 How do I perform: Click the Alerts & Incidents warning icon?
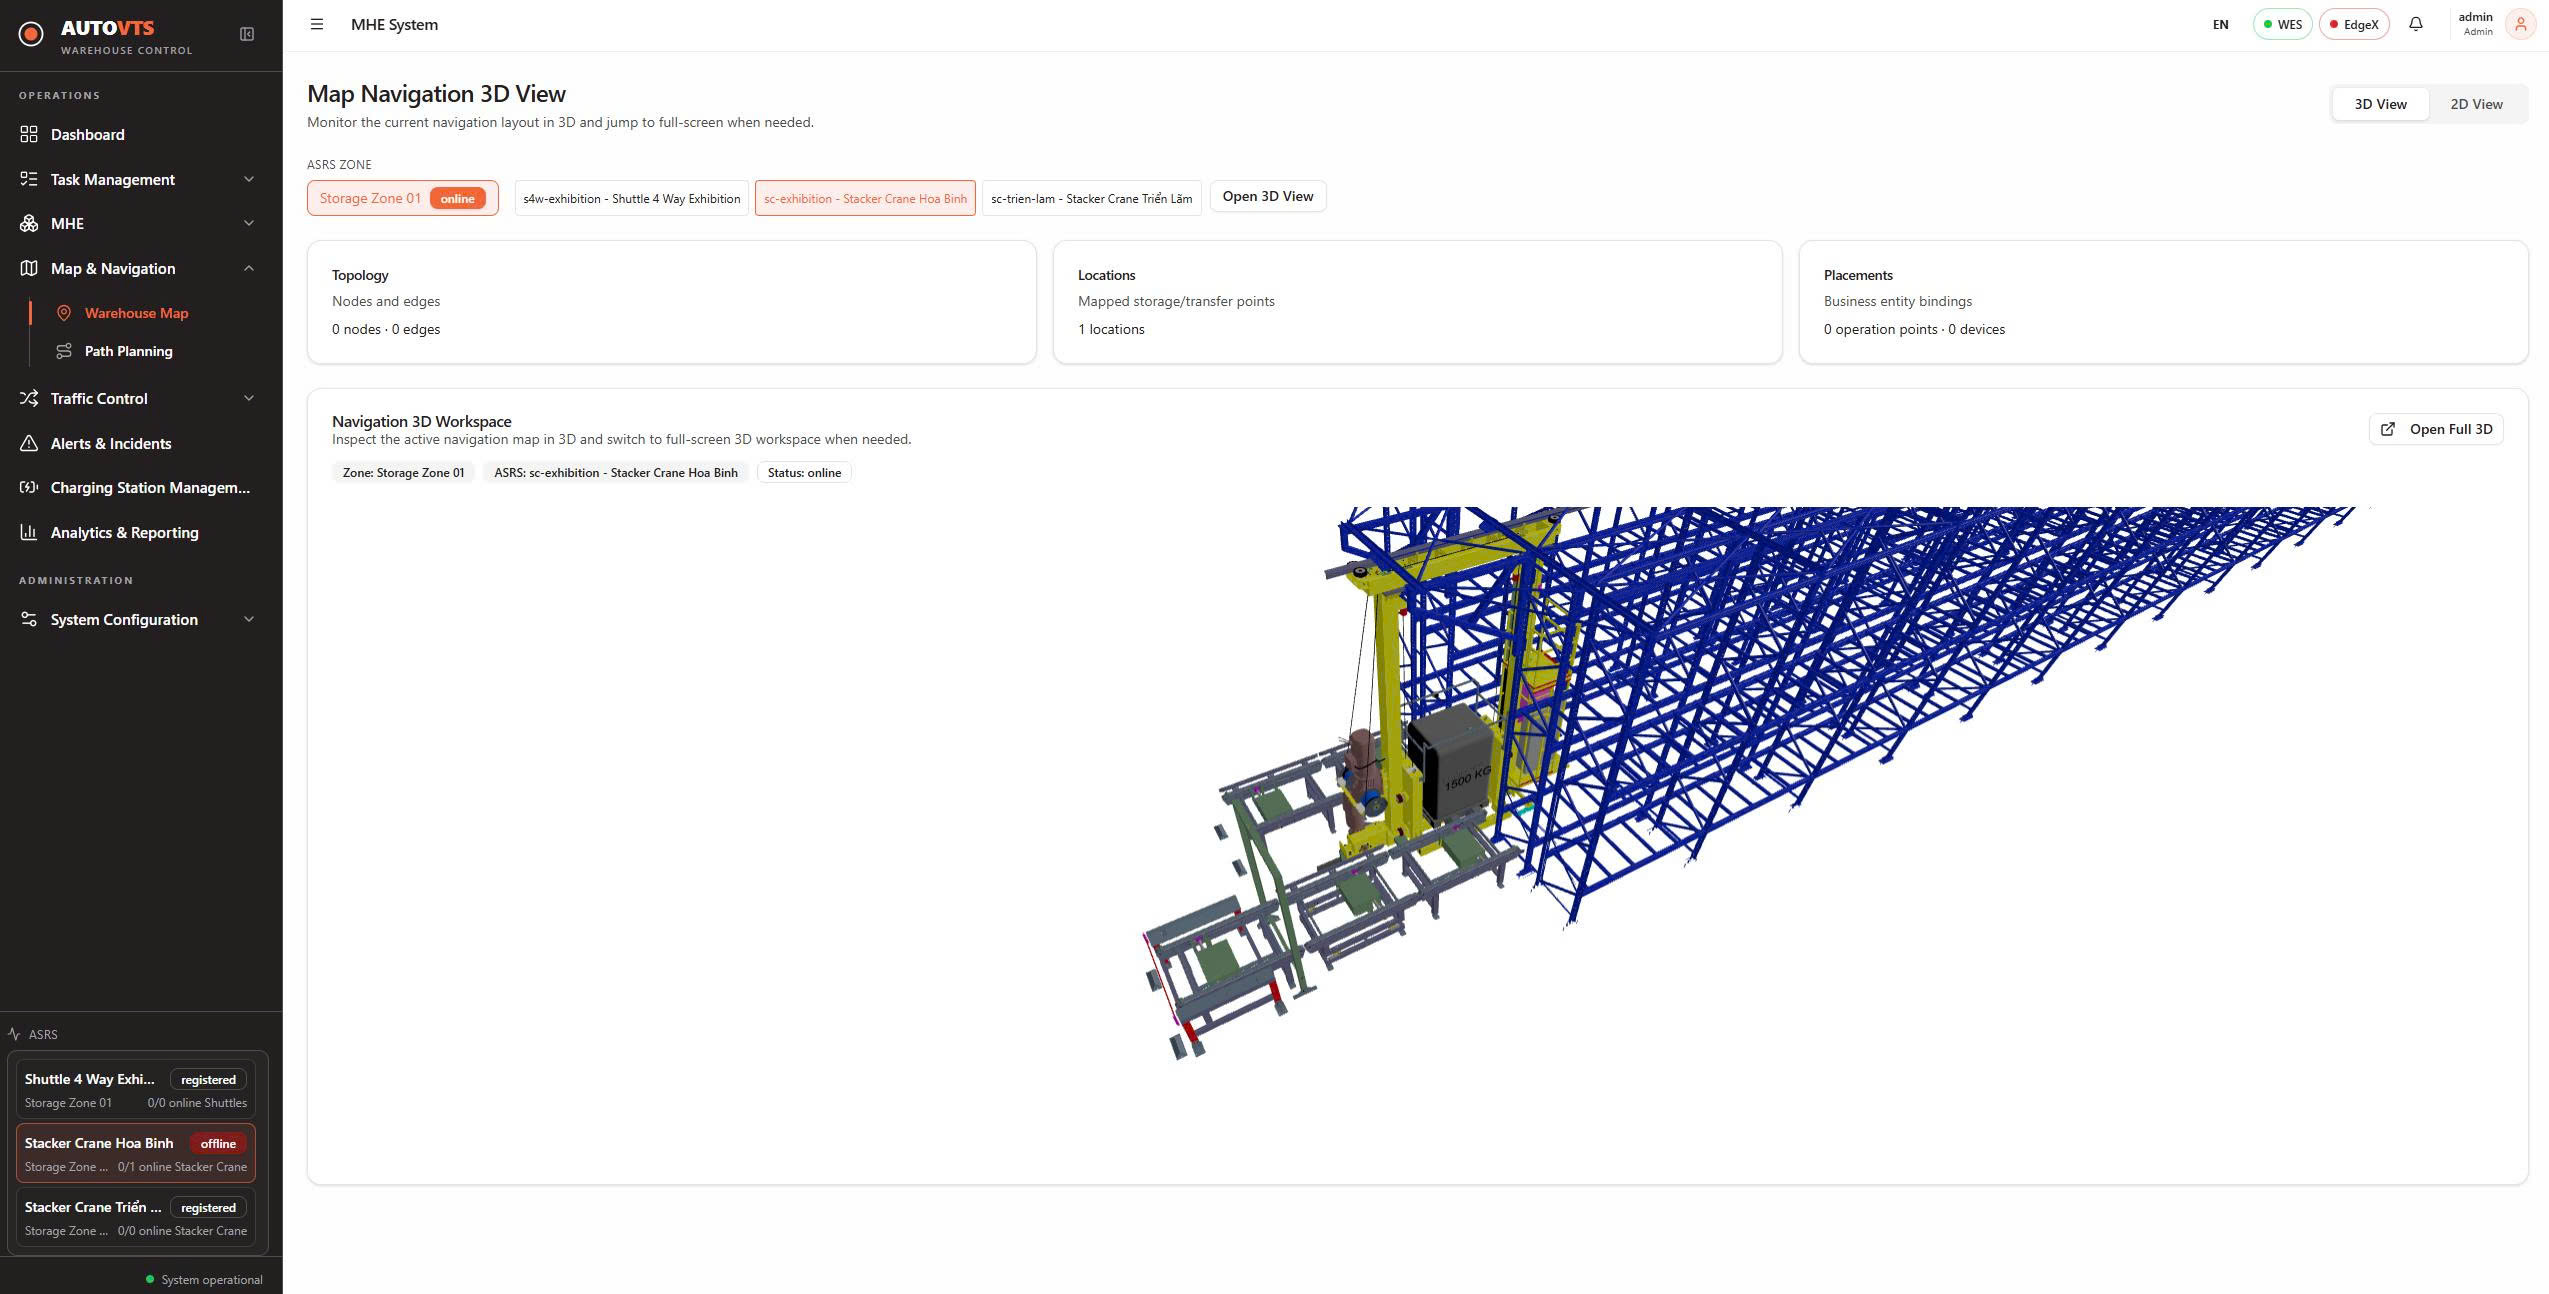point(29,443)
